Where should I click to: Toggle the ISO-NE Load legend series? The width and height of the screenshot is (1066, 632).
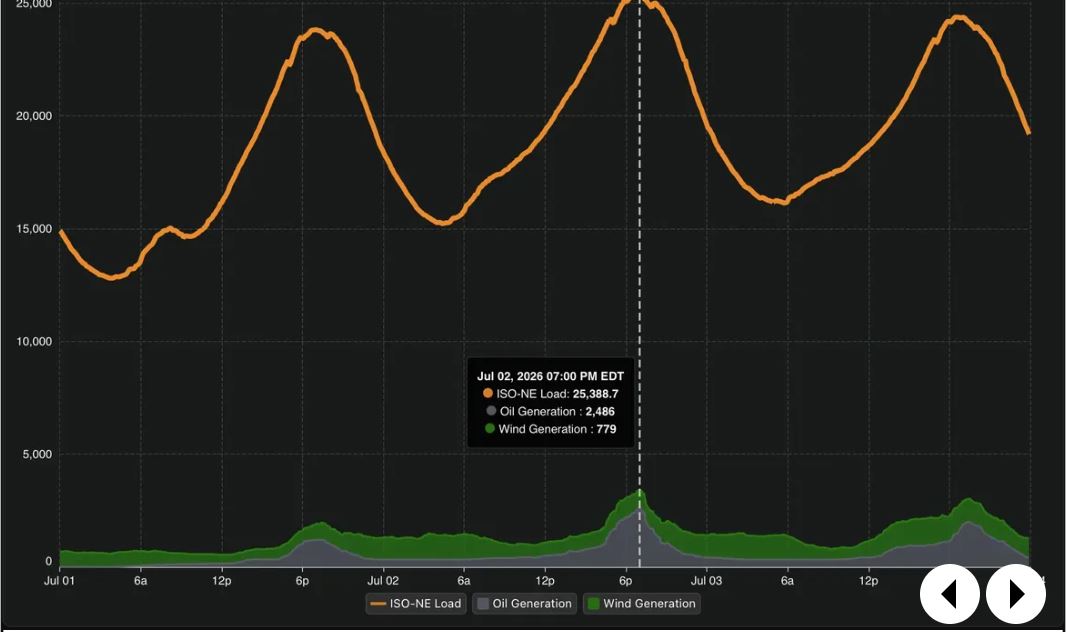[416, 603]
